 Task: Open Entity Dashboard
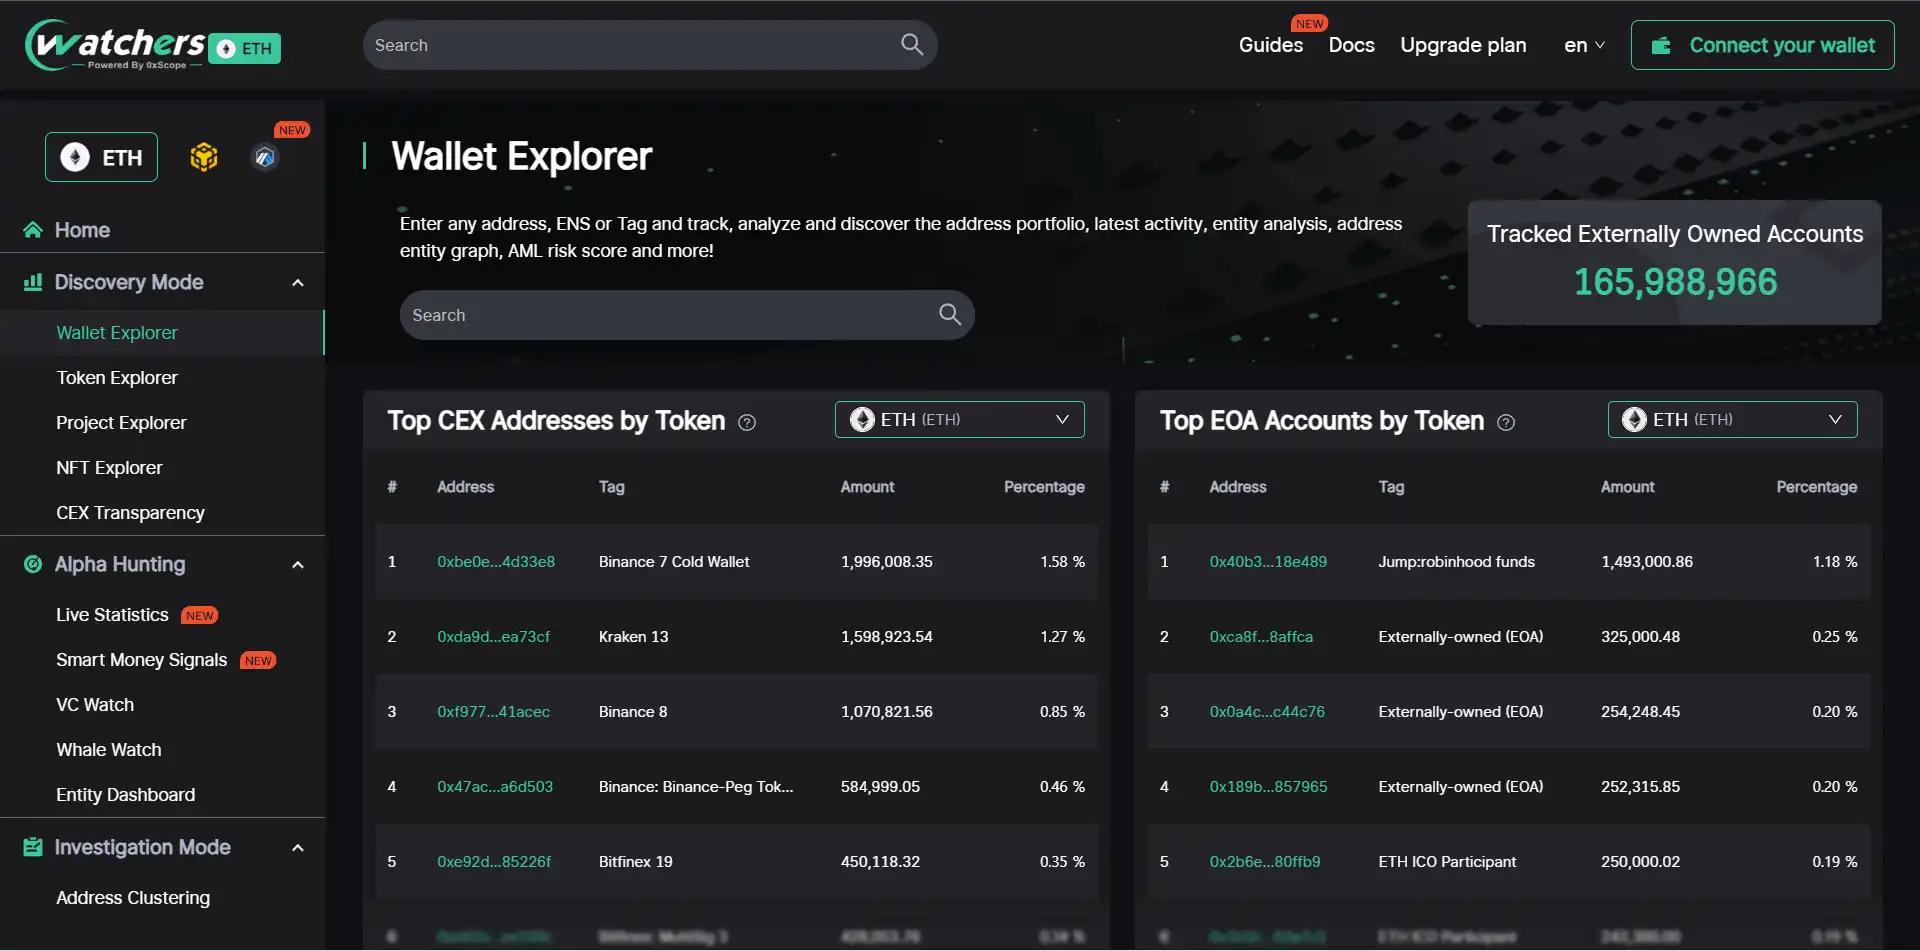(126, 795)
